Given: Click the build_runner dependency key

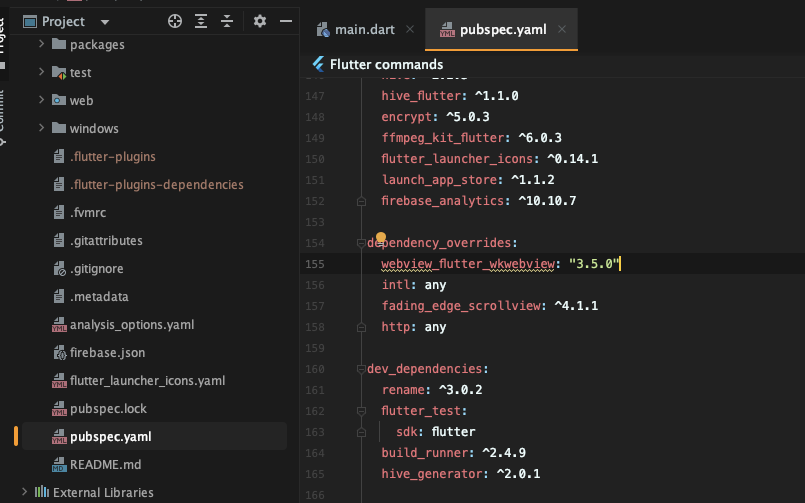Looking at the screenshot, I should tap(425, 453).
